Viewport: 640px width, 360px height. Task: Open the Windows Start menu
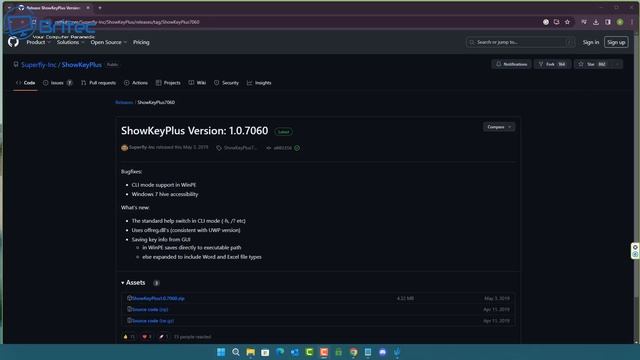(x=221, y=352)
